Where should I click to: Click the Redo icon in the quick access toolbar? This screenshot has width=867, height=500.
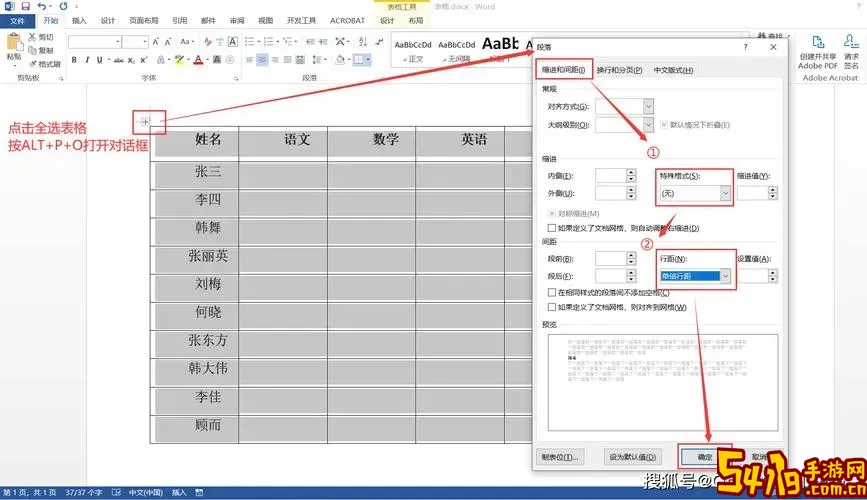(x=63, y=6)
